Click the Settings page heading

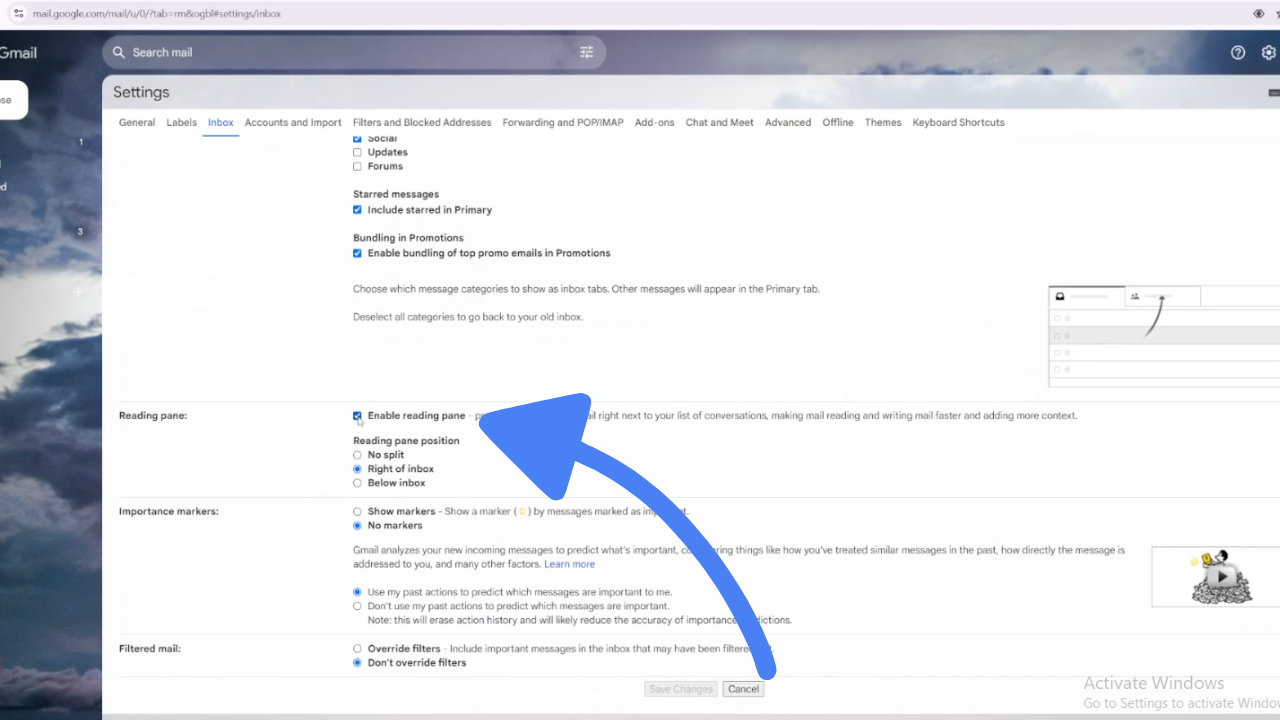pyautogui.click(x=141, y=92)
